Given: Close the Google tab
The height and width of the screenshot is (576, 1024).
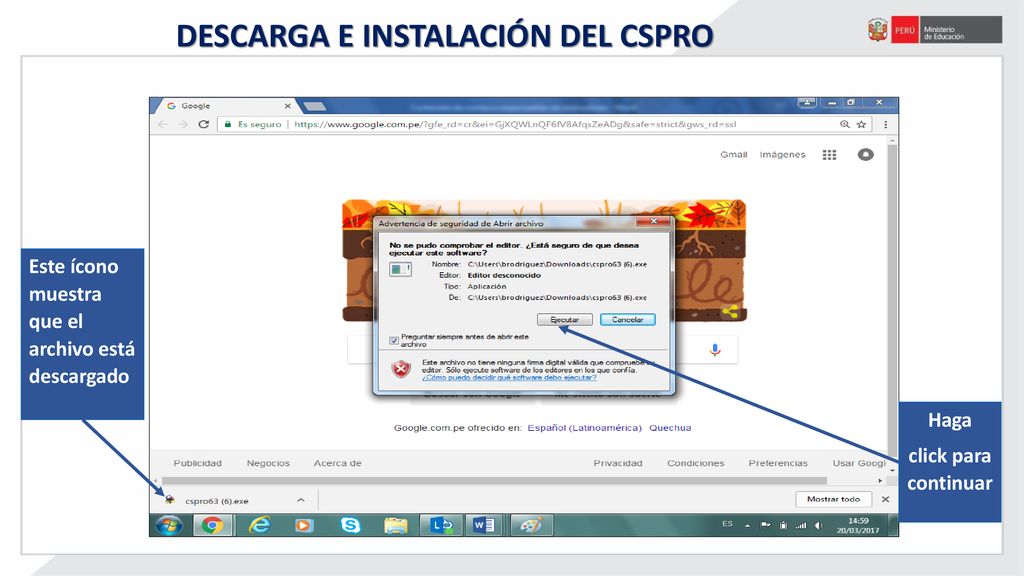Looking at the screenshot, I should [287, 106].
